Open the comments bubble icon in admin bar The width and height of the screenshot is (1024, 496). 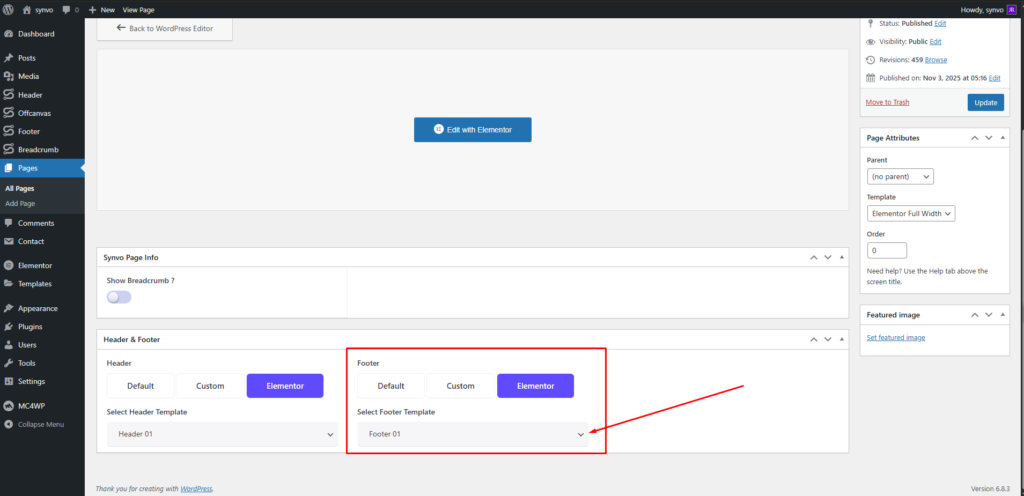[x=68, y=9]
